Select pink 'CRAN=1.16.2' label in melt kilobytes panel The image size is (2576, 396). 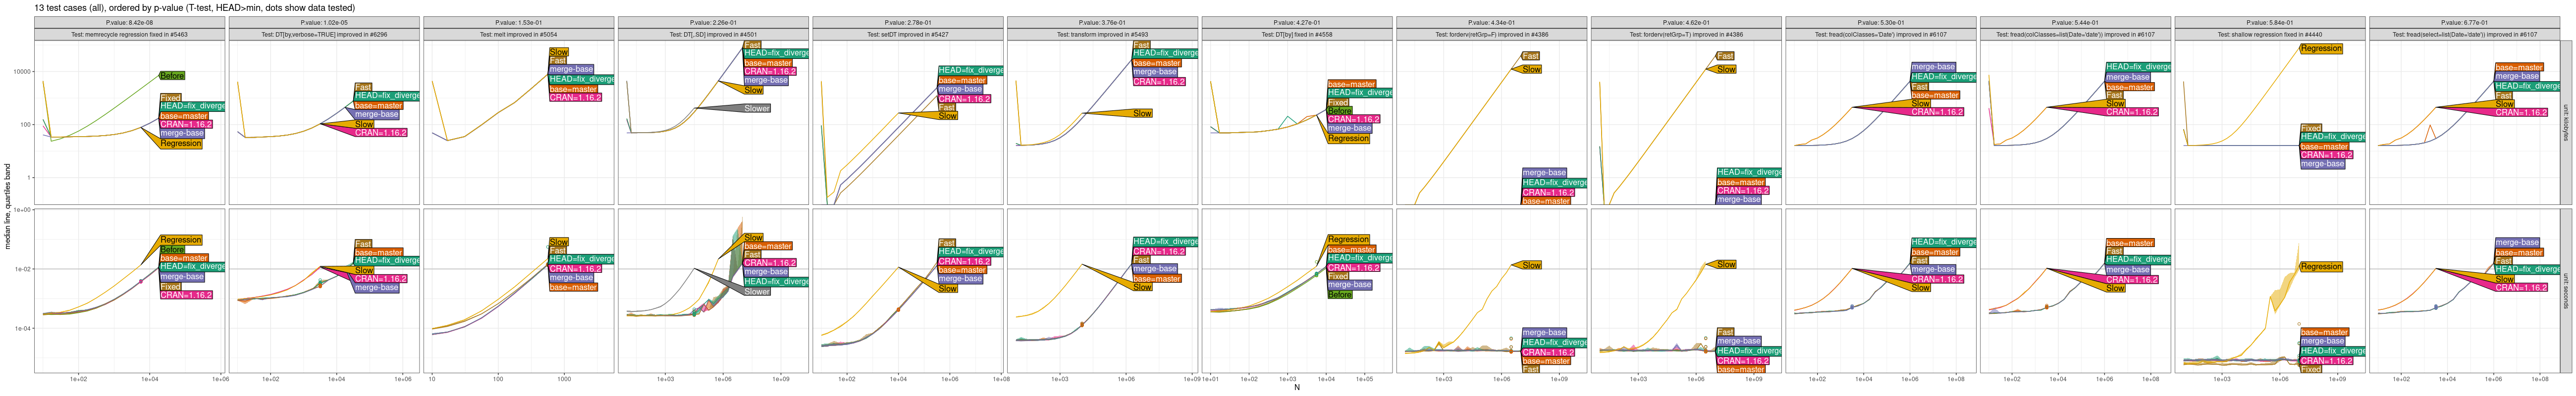click(575, 98)
